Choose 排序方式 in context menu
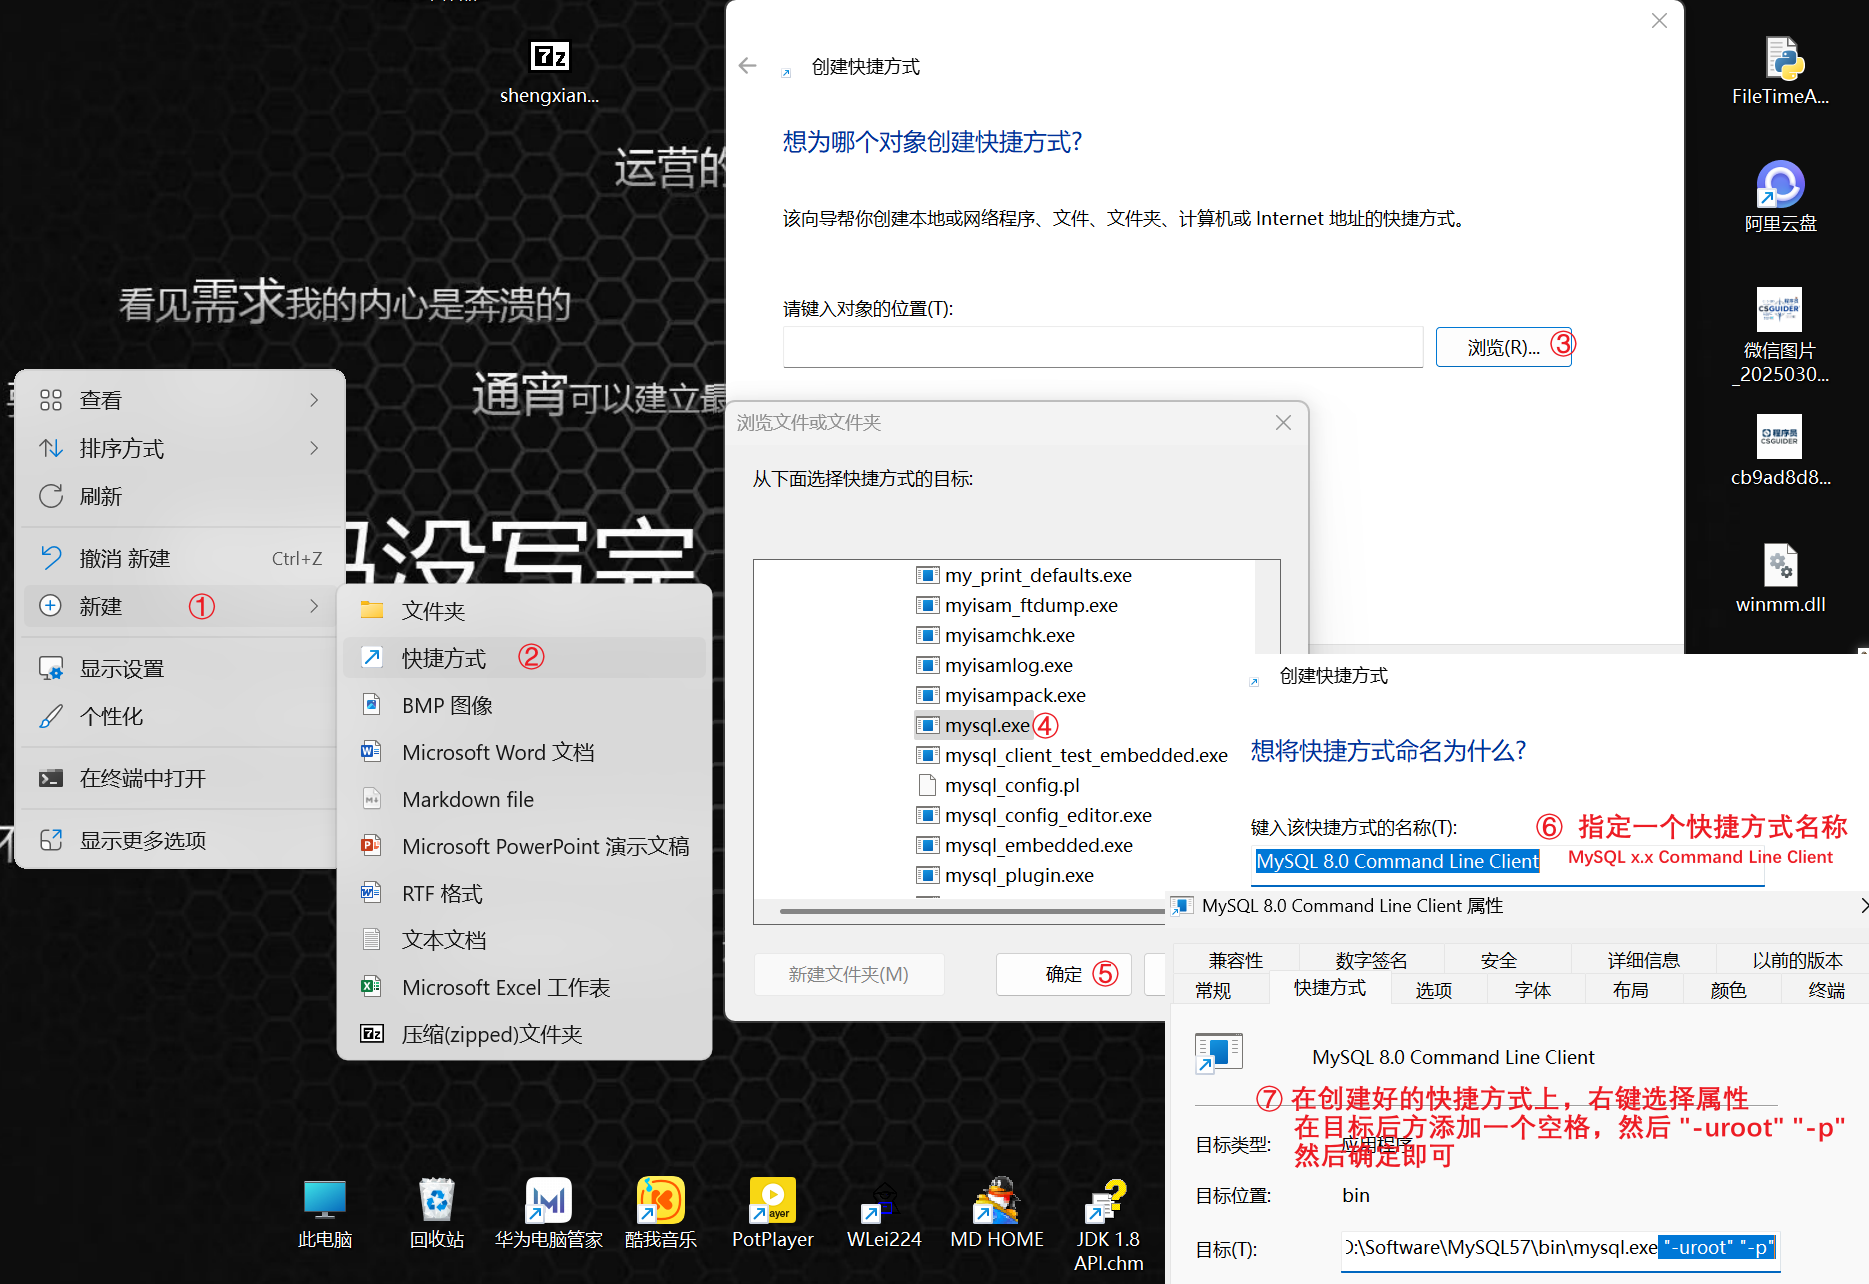 (181, 448)
